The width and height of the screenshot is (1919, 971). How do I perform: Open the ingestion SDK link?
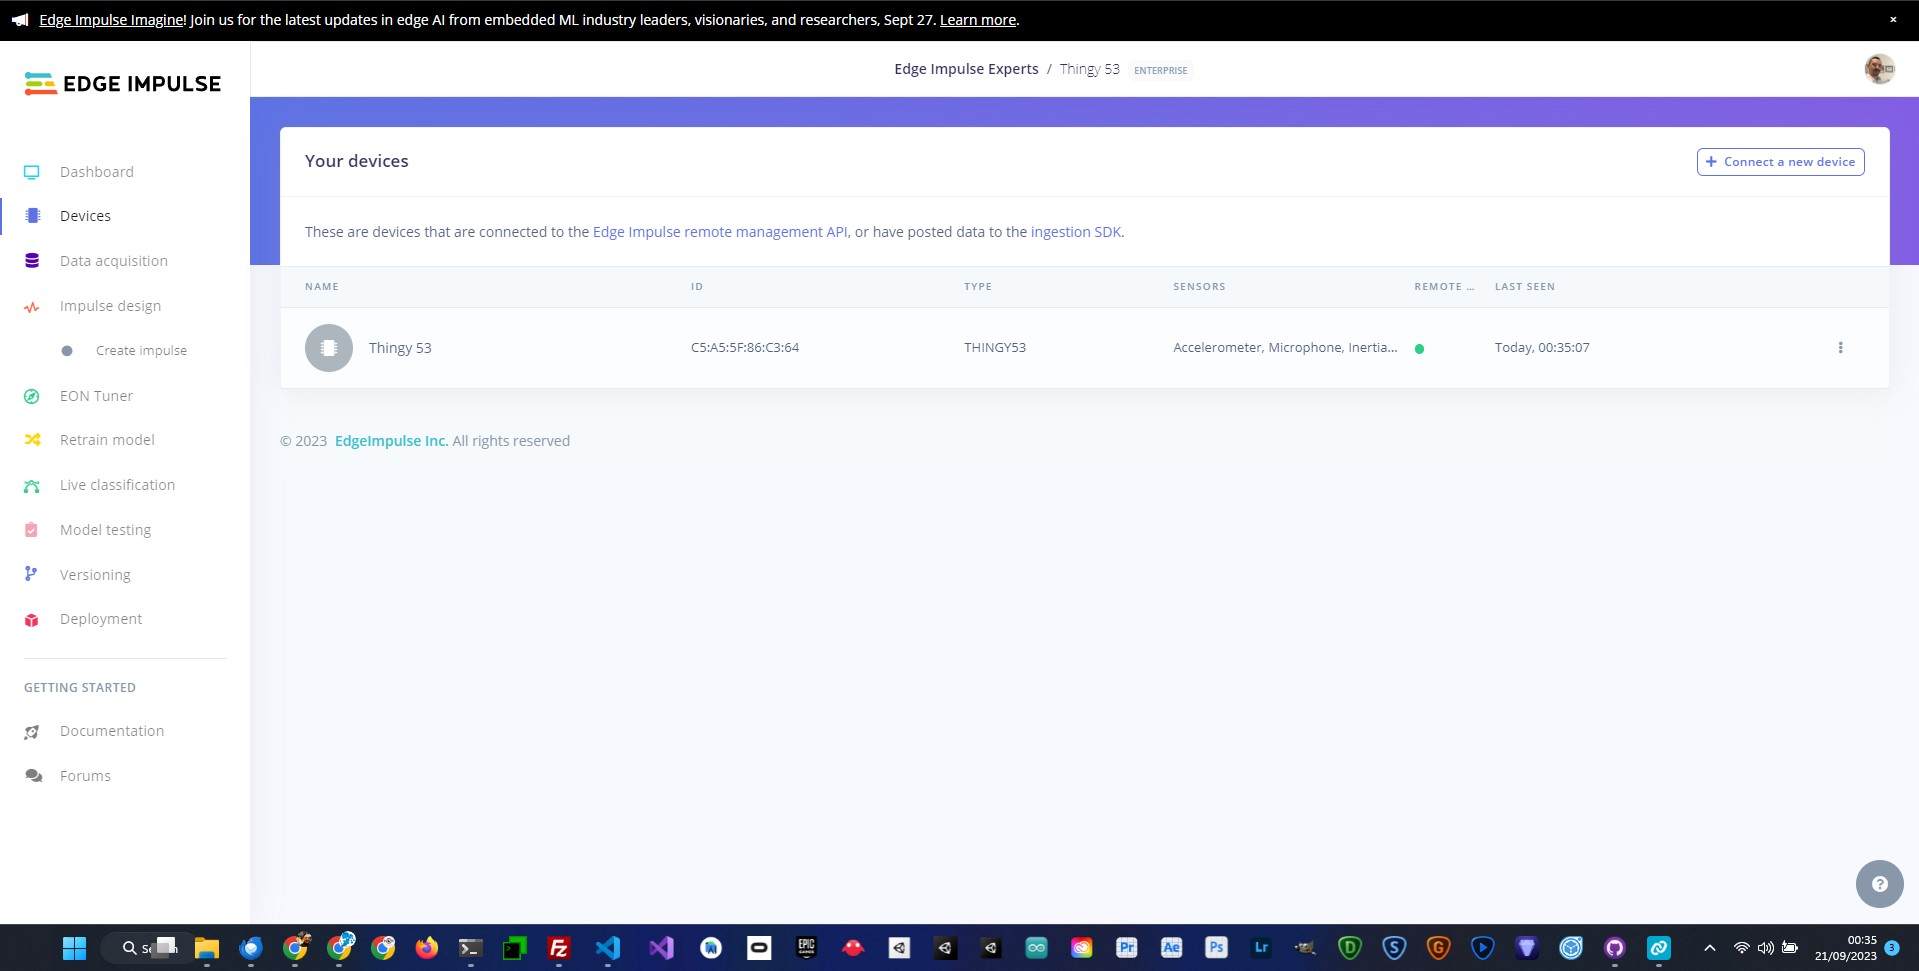tap(1076, 232)
